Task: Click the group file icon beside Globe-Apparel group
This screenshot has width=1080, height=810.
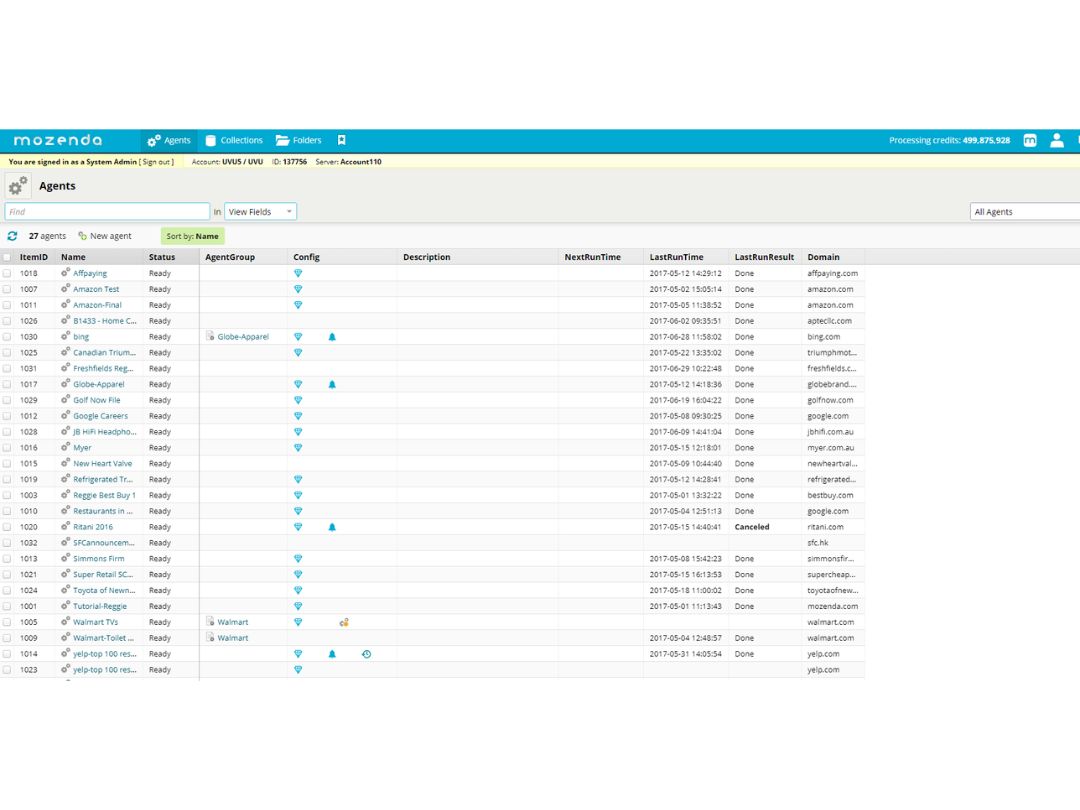Action: tap(210, 336)
